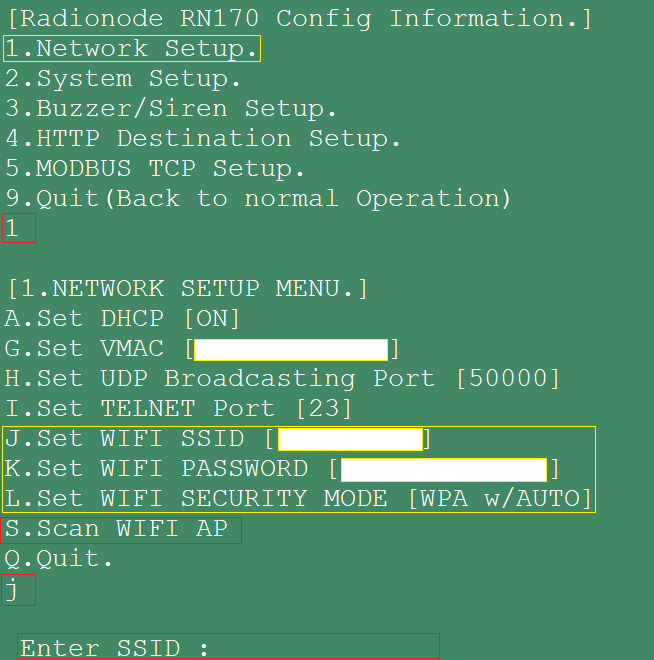Select L.Set WIFI SECURITY MODE line
This screenshot has width=654, height=660.
click(298, 499)
